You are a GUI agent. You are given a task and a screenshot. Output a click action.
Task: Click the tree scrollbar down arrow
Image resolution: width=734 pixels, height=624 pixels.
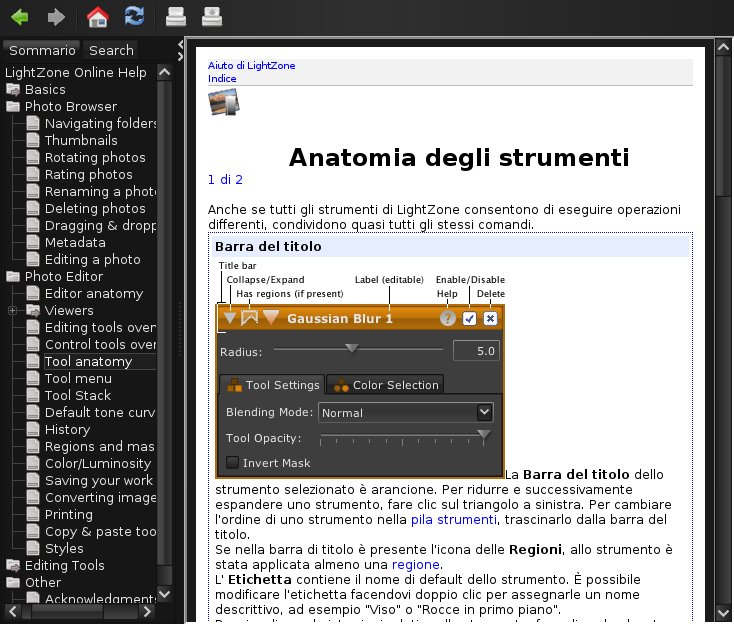[x=164, y=595]
